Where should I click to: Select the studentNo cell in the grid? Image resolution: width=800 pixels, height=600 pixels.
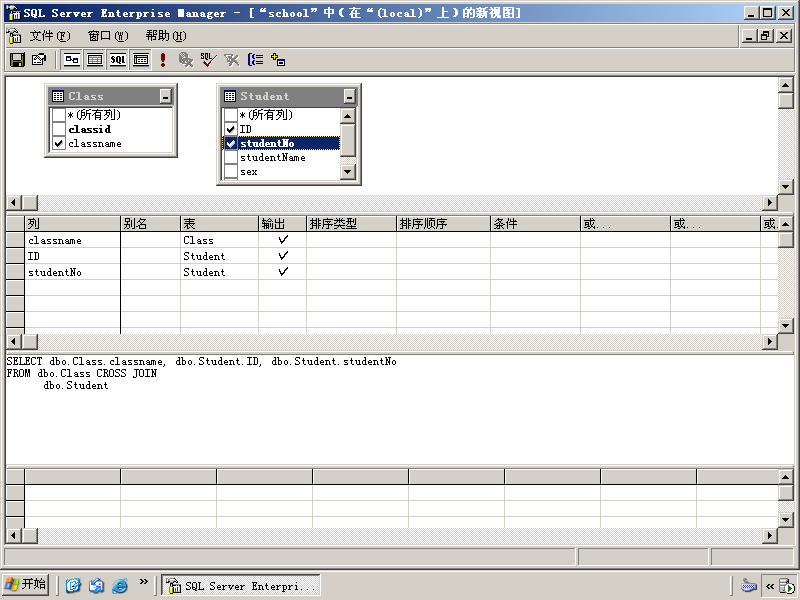(x=72, y=272)
